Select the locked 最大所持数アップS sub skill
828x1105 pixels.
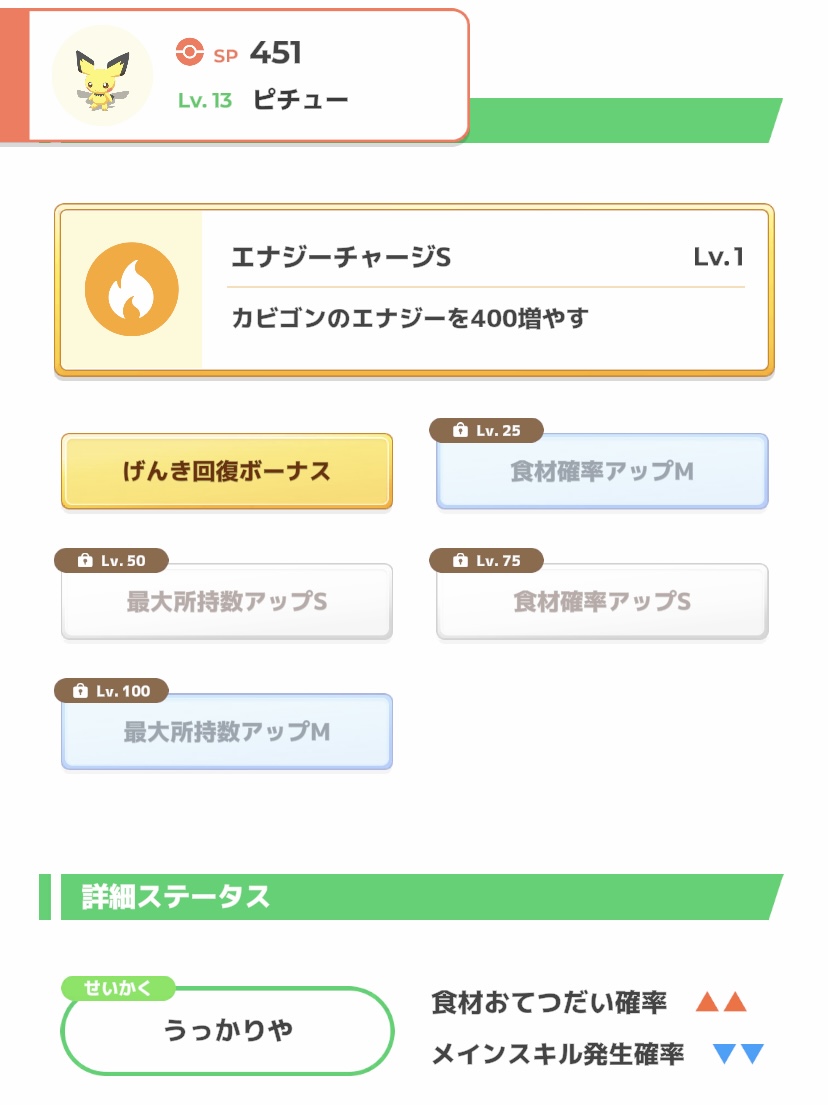pyautogui.click(x=227, y=601)
